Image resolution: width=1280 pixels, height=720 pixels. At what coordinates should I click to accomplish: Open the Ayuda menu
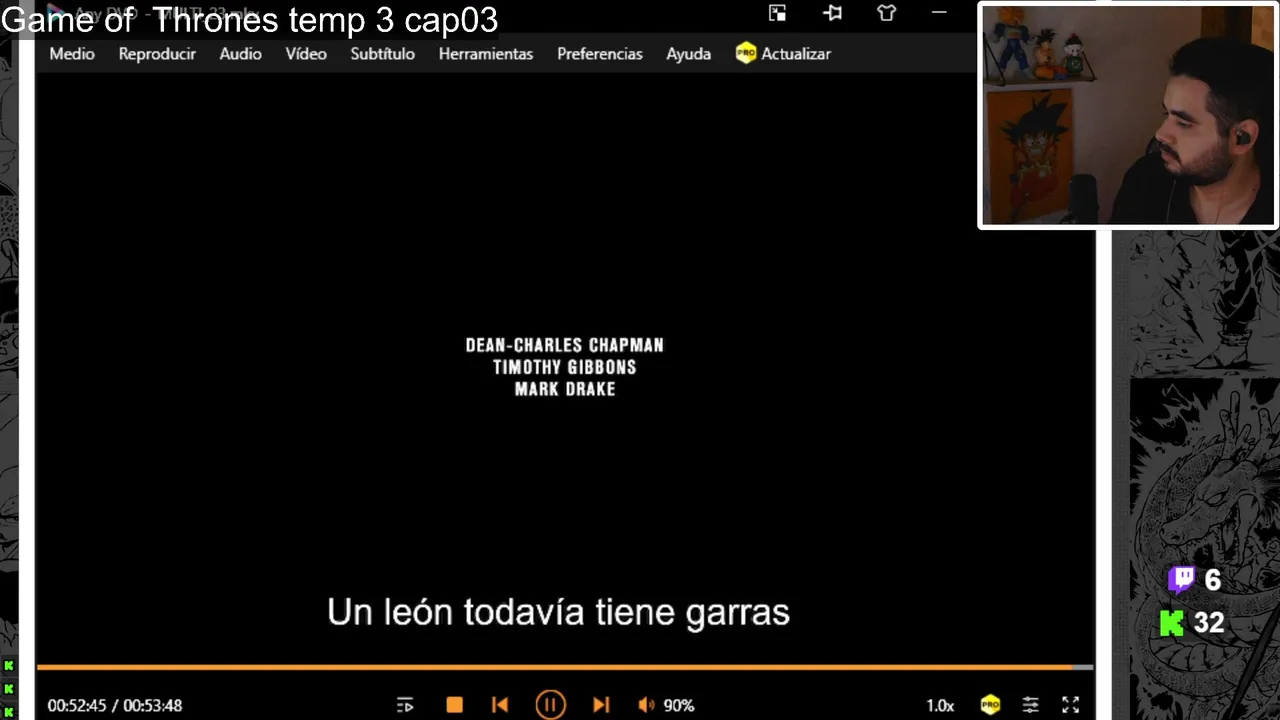689,54
